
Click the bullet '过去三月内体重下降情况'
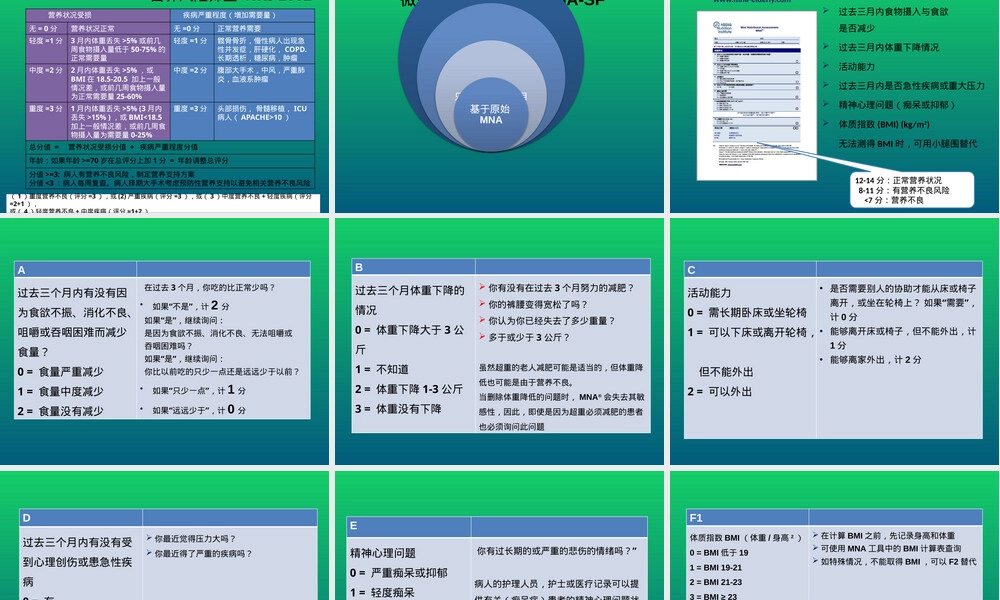click(x=888, y=47)
